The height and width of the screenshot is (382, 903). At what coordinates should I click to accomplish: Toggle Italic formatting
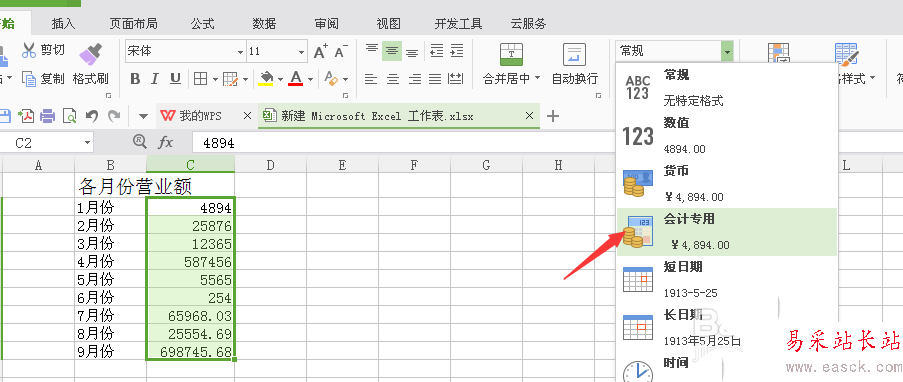pyautogui.click(x=154, y=79)
